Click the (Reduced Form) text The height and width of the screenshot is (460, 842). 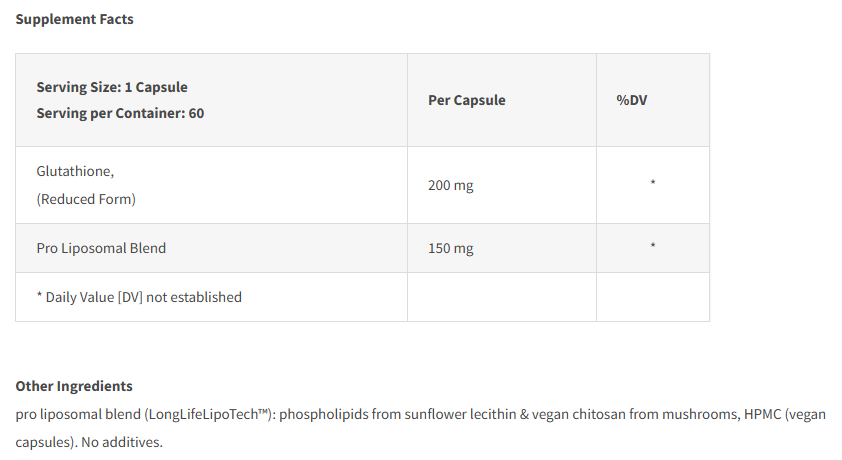tap(86, 199)
